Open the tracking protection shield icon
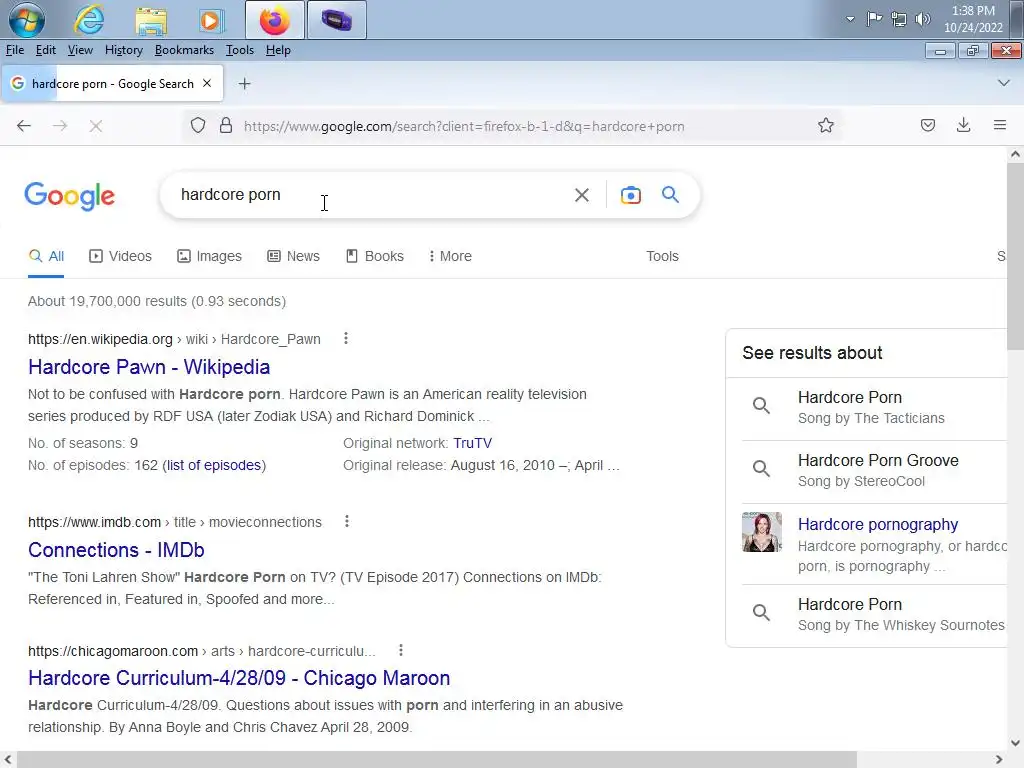 click(198, 125)
